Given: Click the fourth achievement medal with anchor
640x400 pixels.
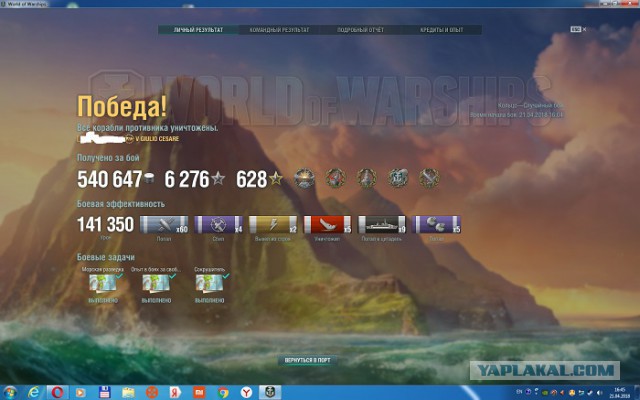Looking at the screenshot, I should 398,178.
